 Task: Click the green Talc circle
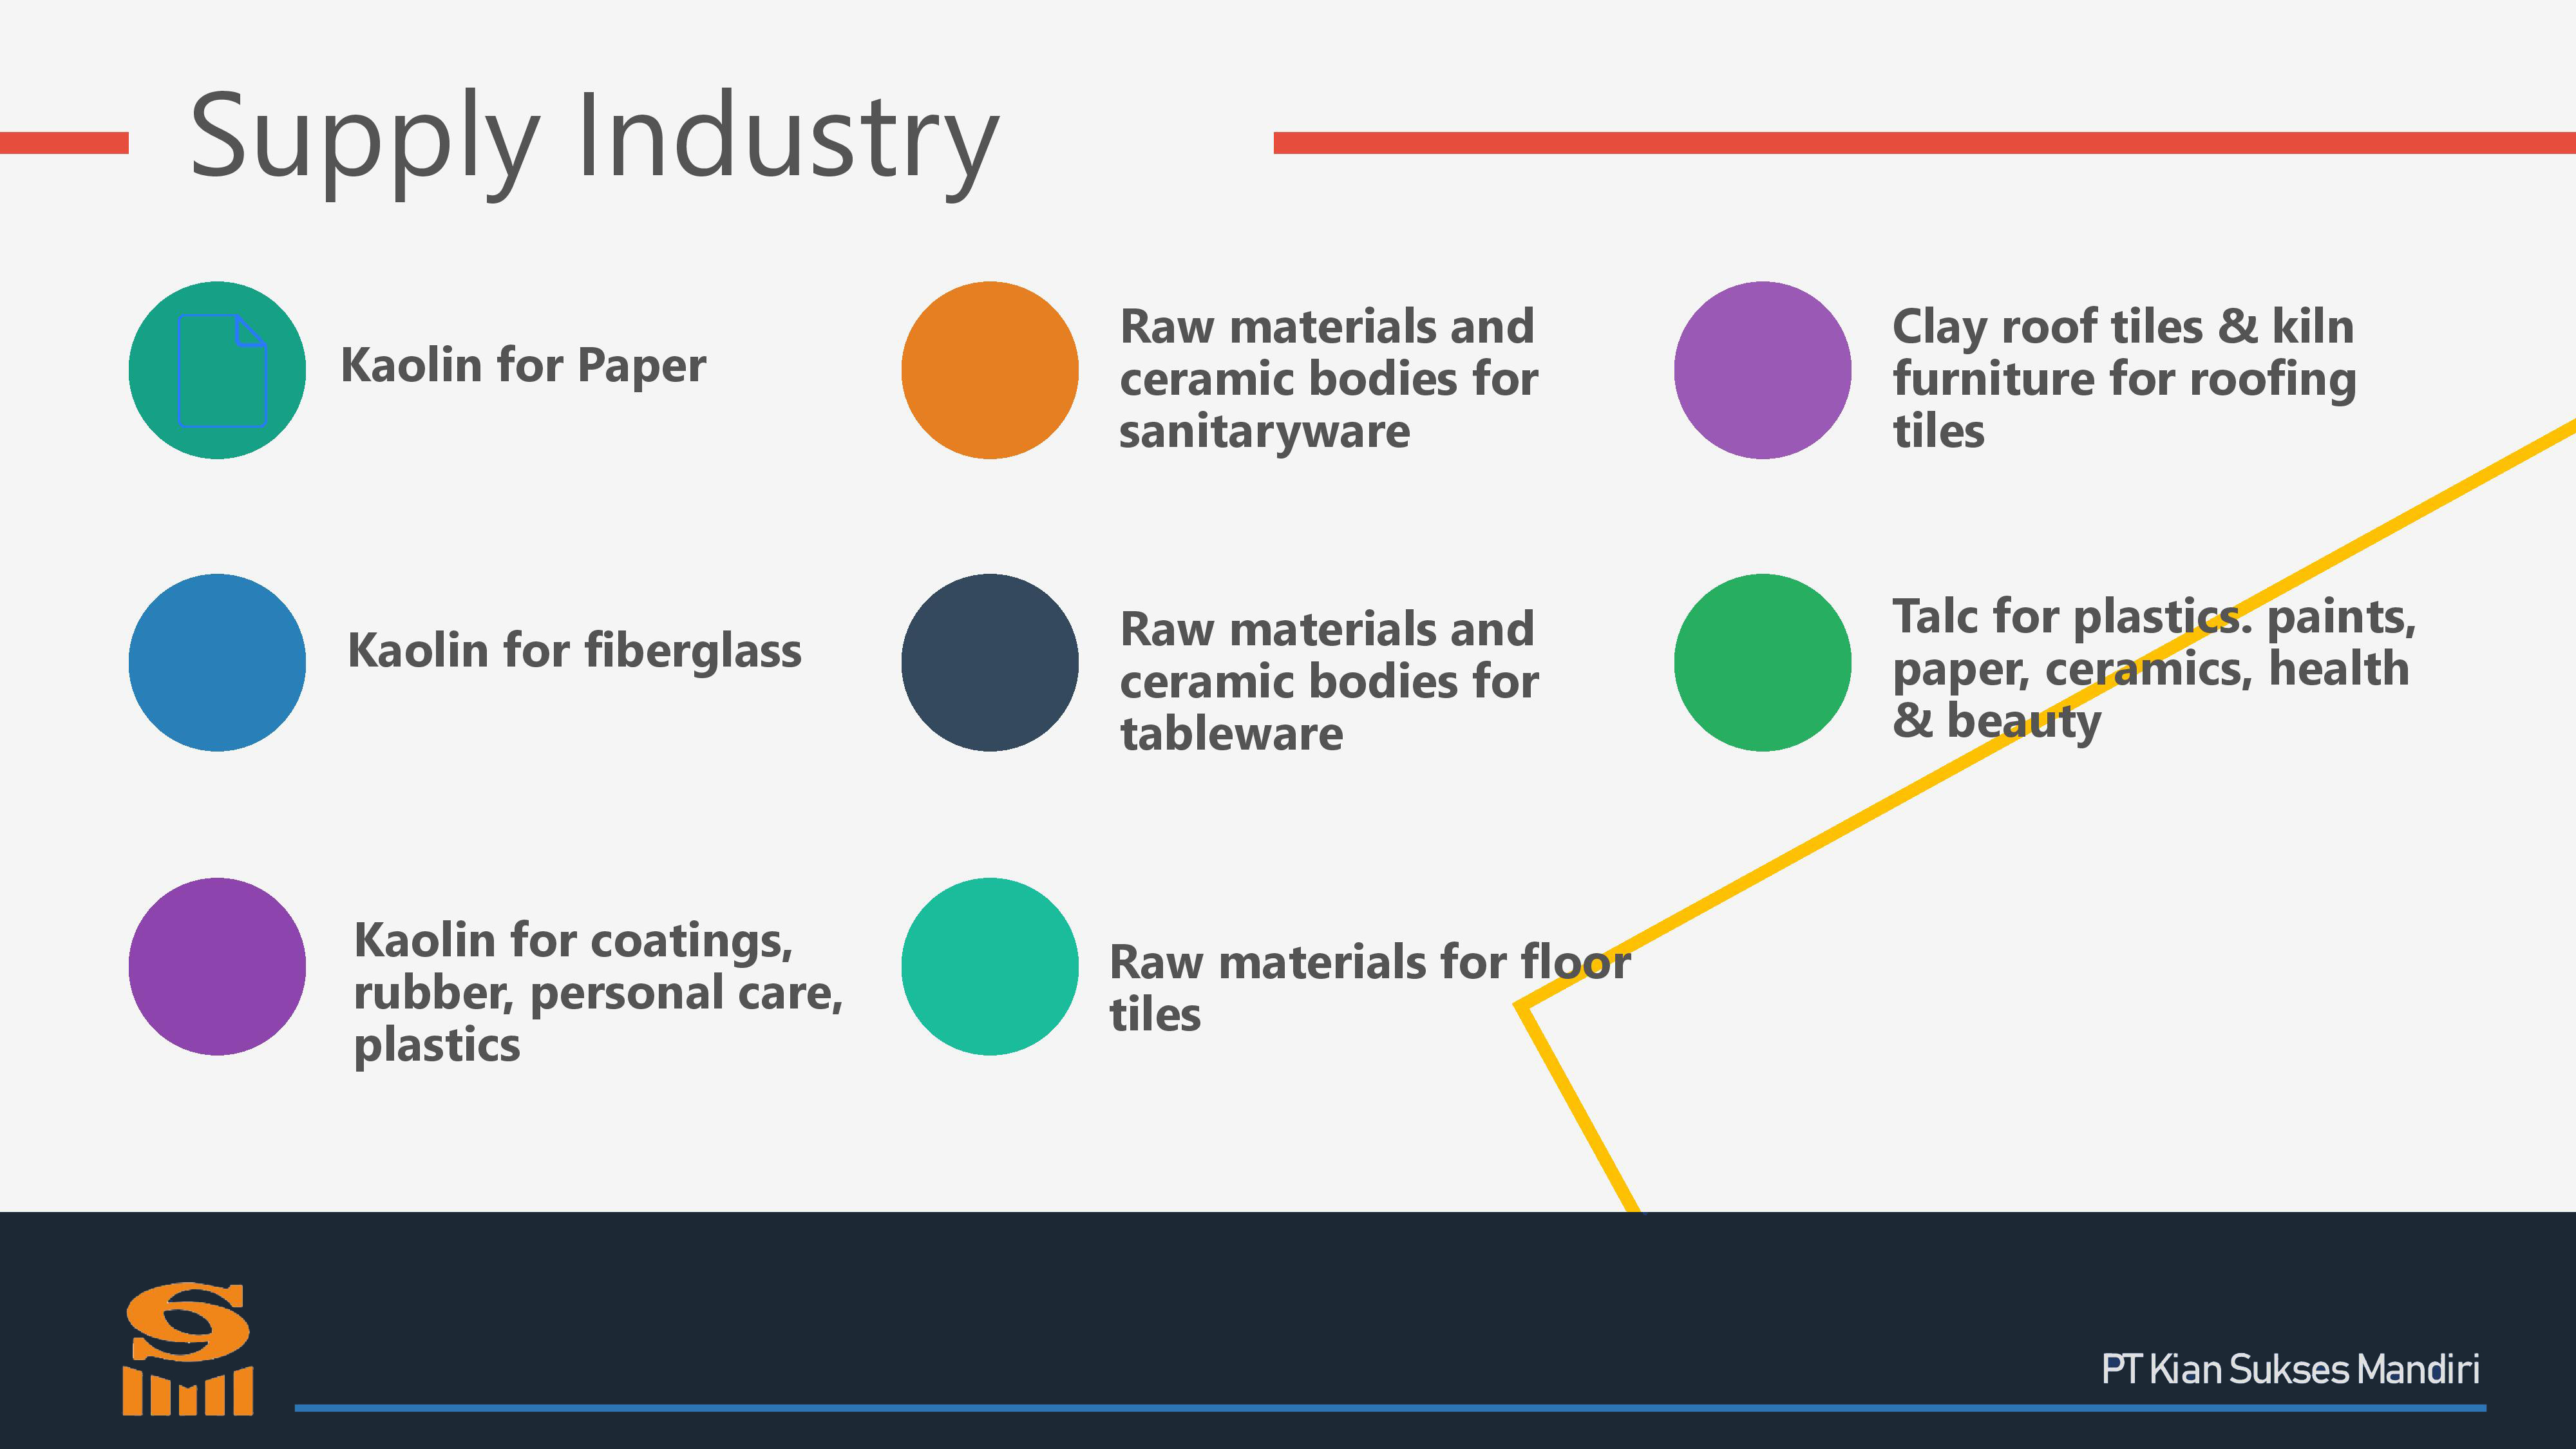pyautogui.click(x=1762, y=662)
